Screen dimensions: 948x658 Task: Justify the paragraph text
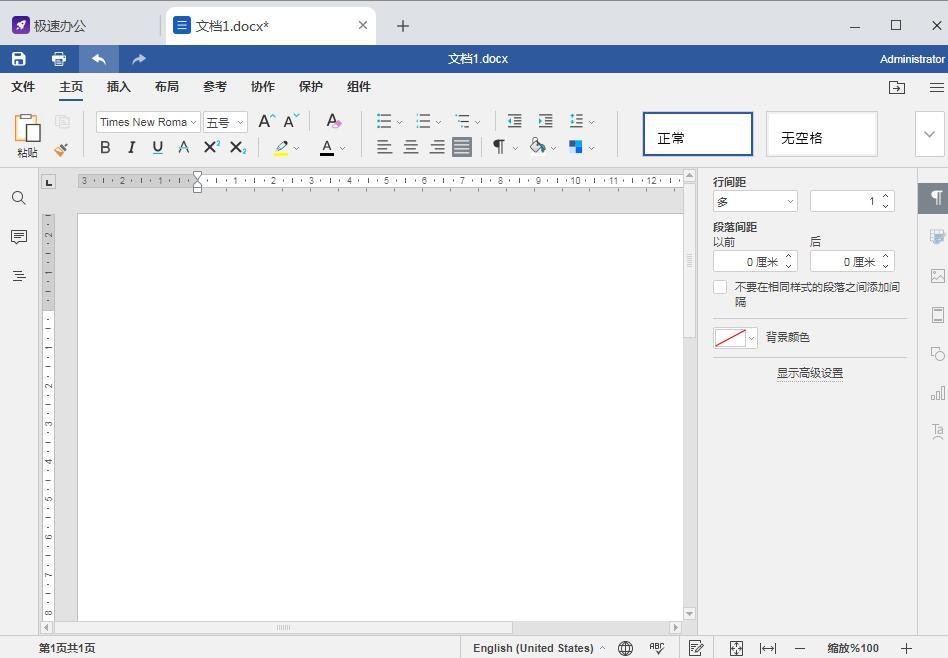pyautogui.click(x=462, y=147)
